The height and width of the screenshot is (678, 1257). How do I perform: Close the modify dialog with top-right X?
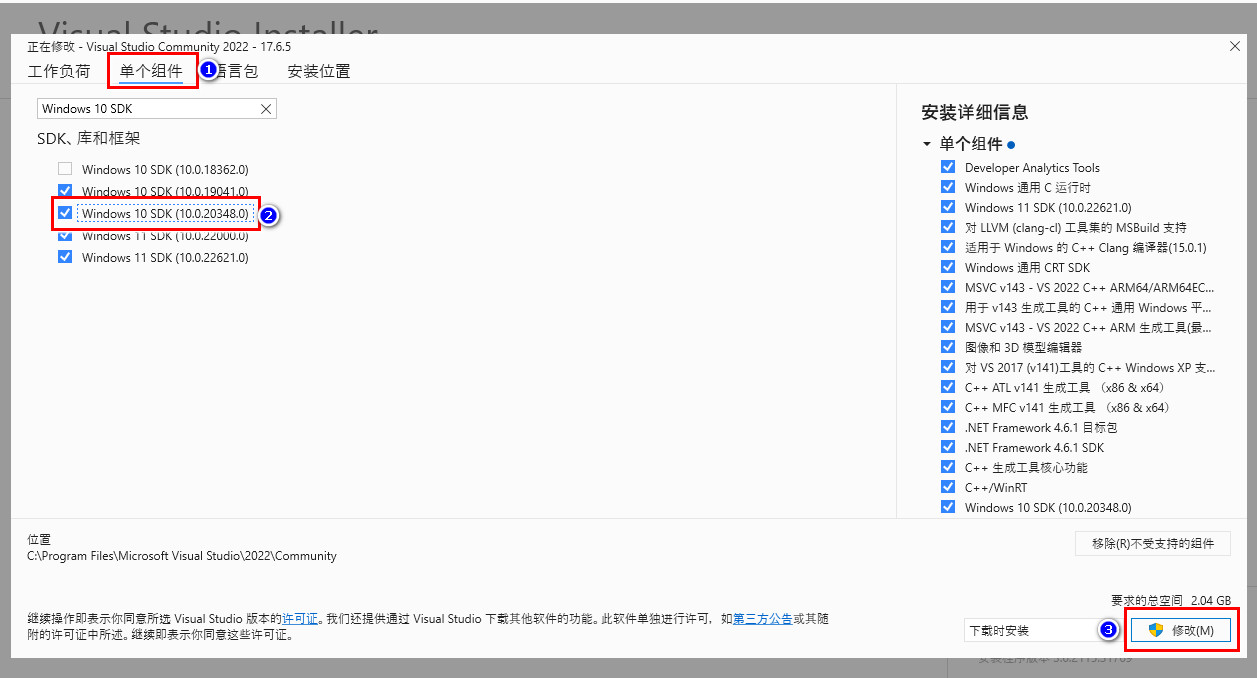[x=1234, y=46]
